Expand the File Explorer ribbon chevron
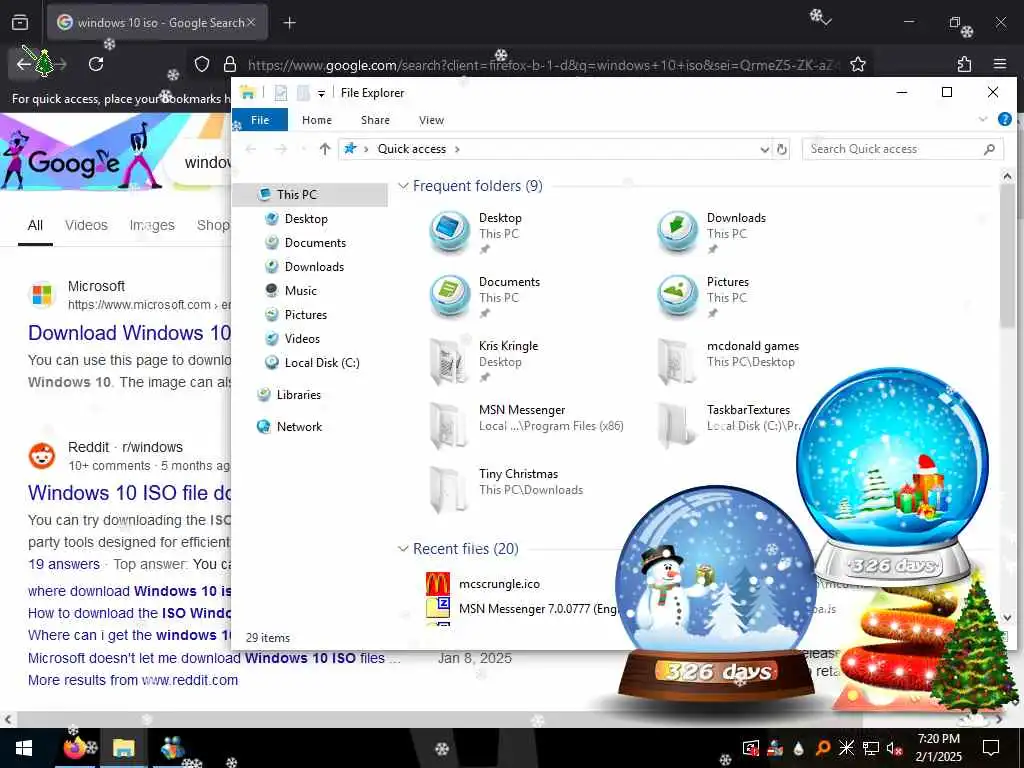Screen dimensions: 1024x768 983,120
